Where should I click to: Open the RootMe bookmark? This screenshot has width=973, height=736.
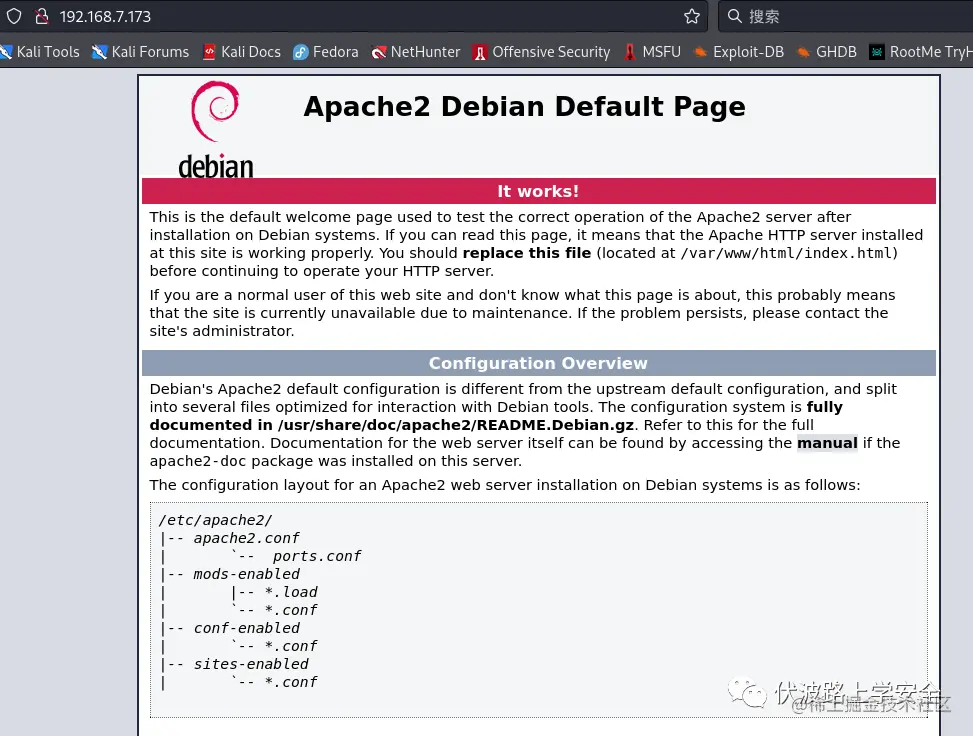921,52
